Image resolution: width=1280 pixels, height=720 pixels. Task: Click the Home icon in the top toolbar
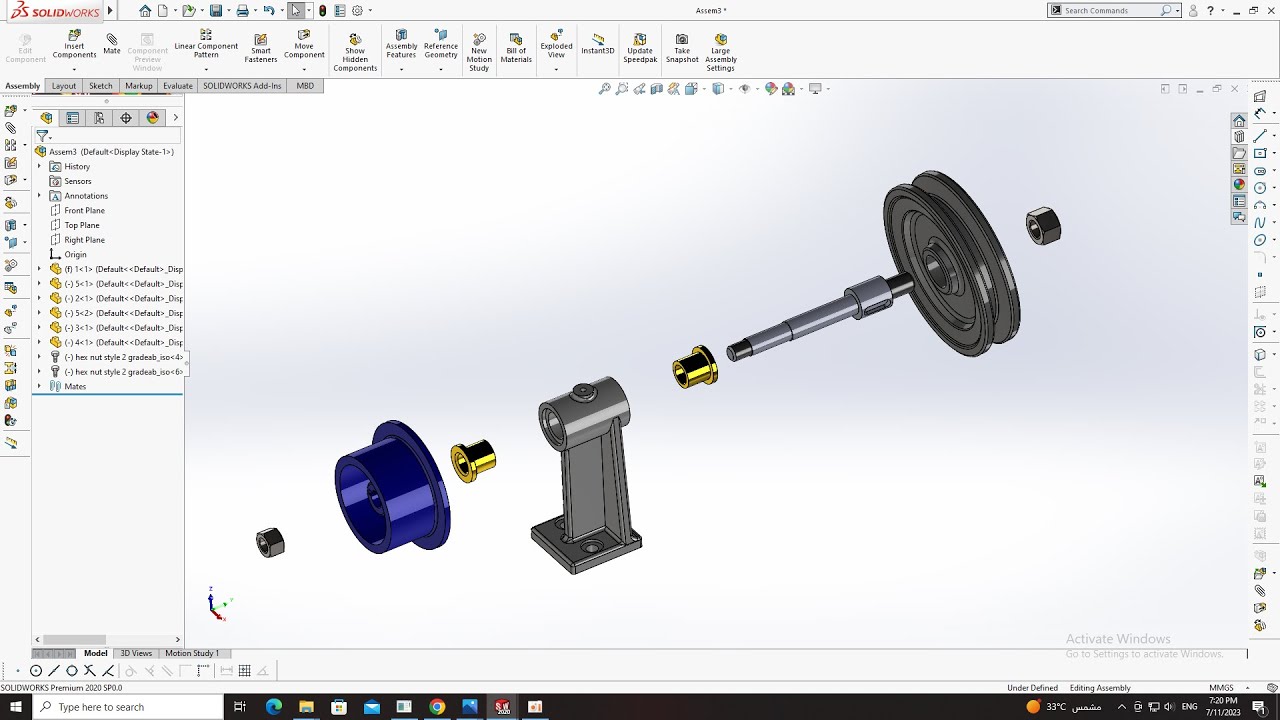145,11
